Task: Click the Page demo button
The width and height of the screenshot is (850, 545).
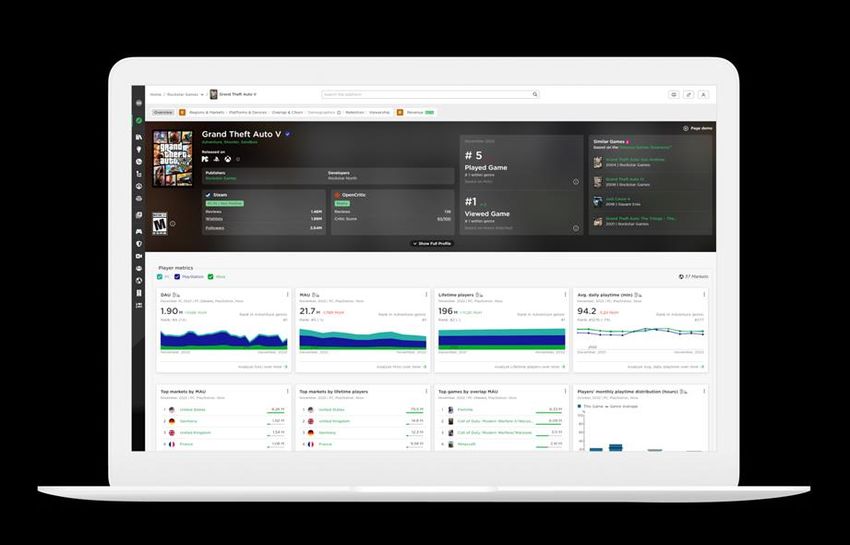Action: (698, 129)
